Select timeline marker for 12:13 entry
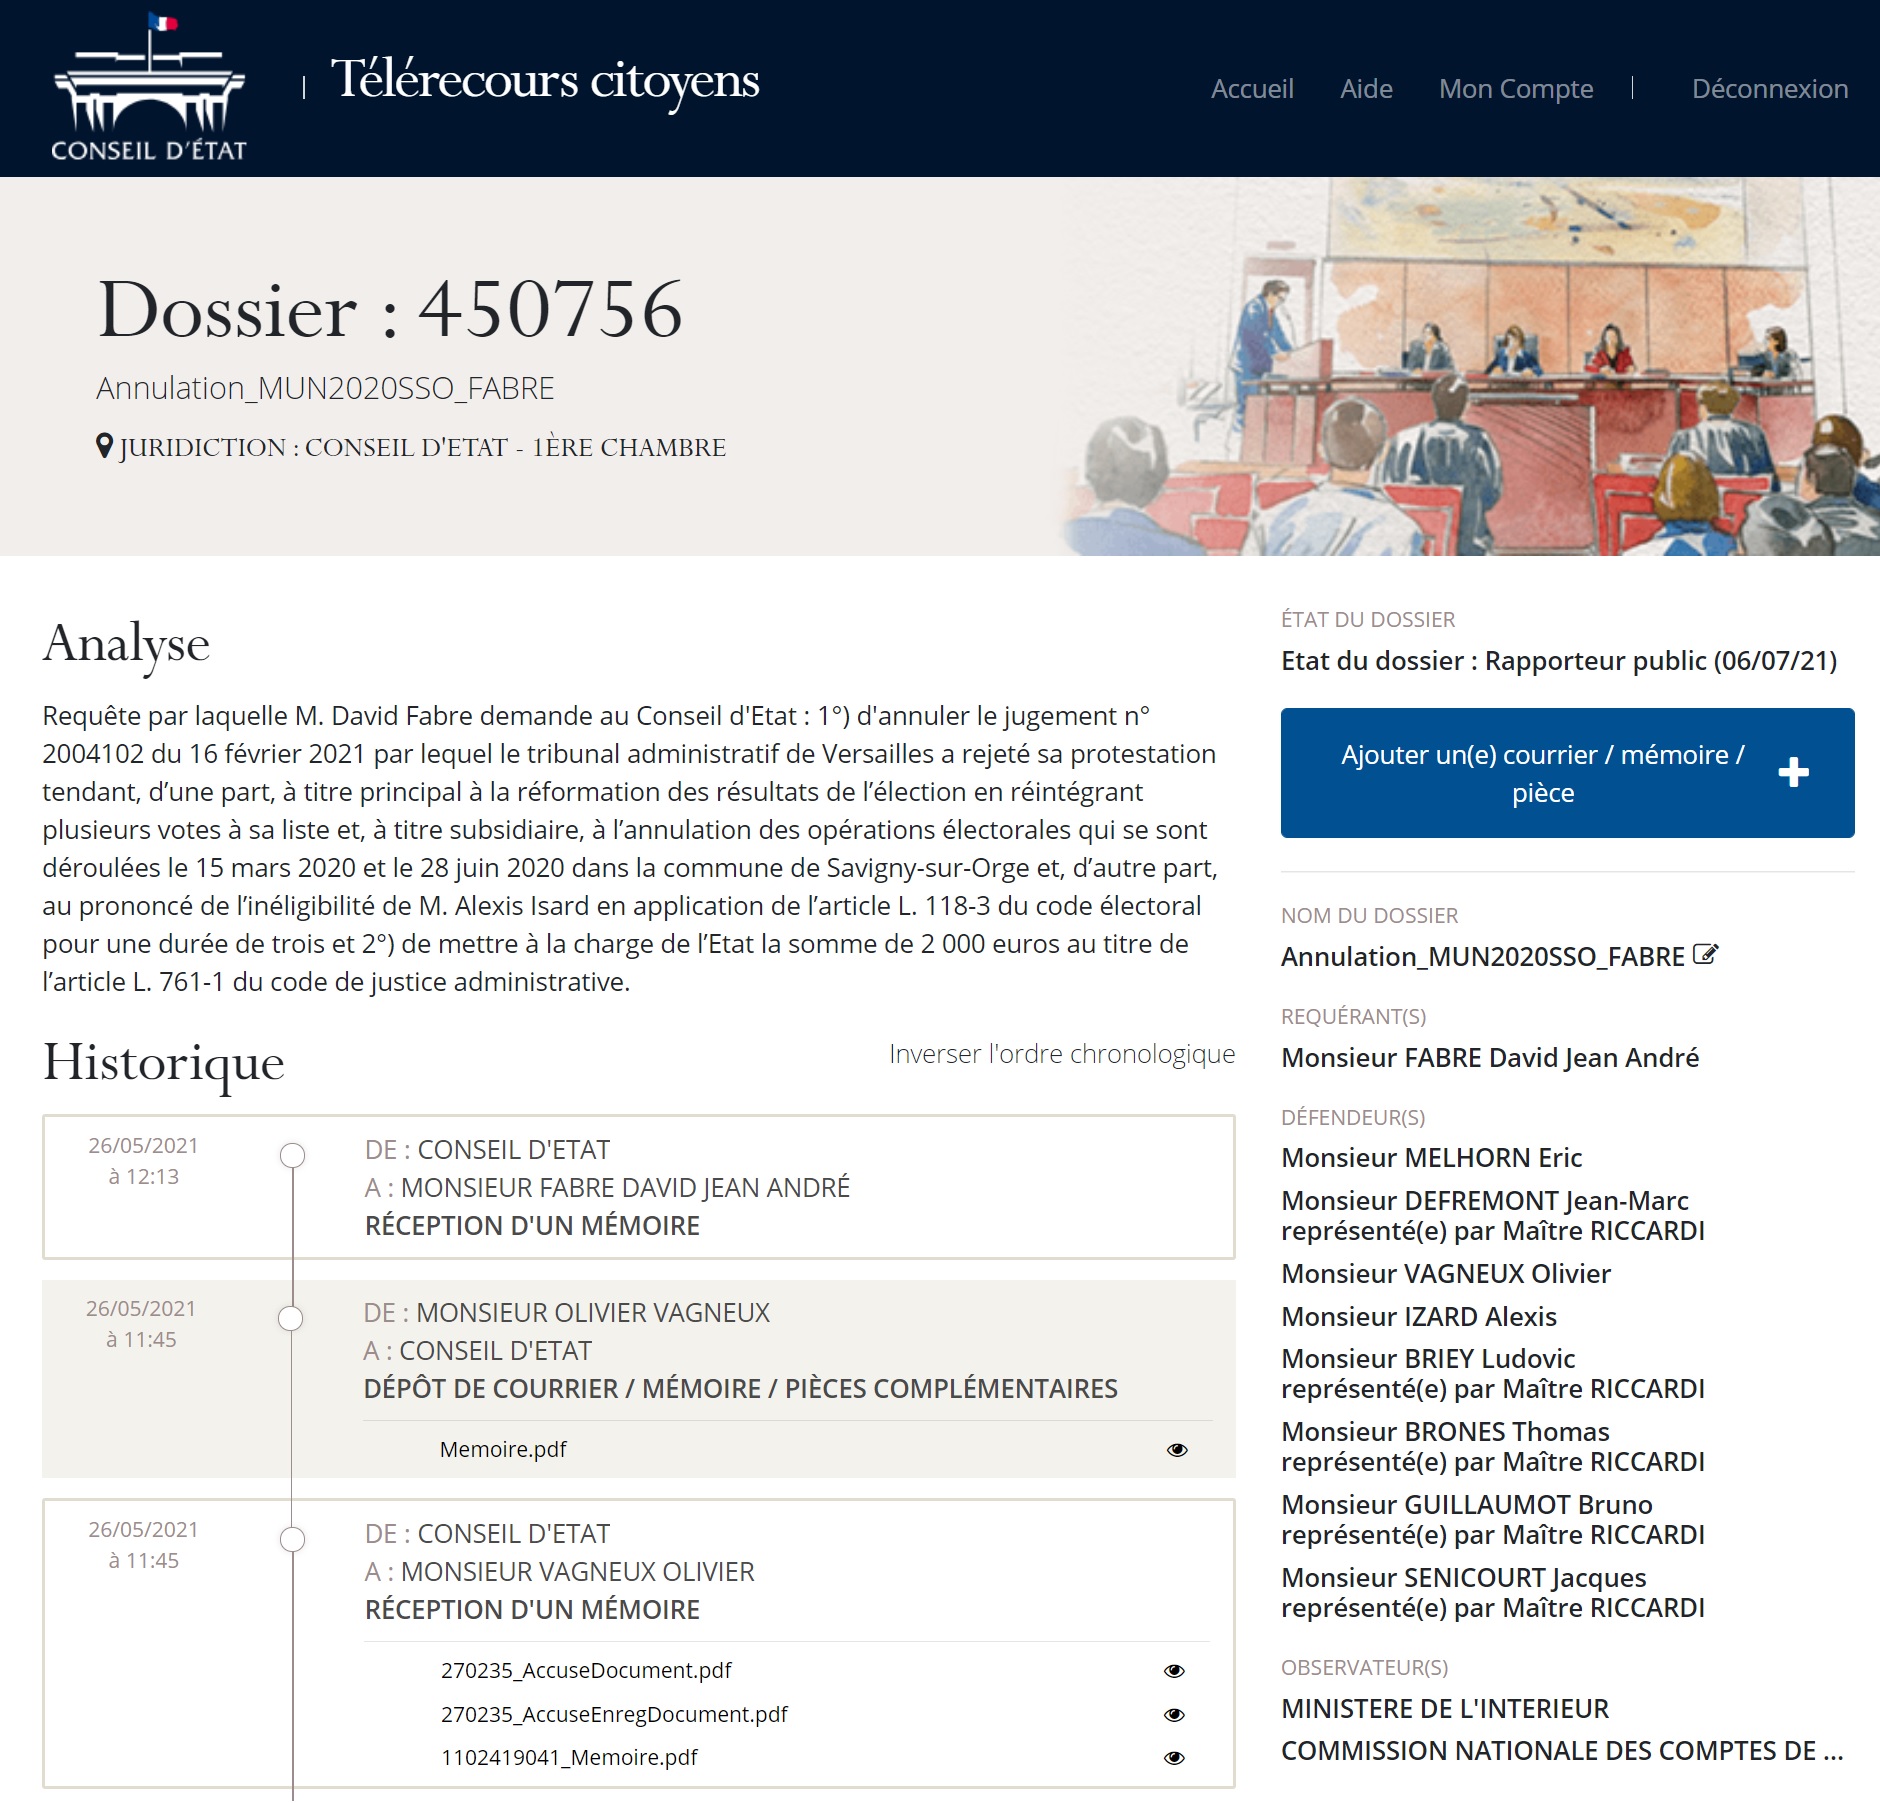 click(292, 1156)
